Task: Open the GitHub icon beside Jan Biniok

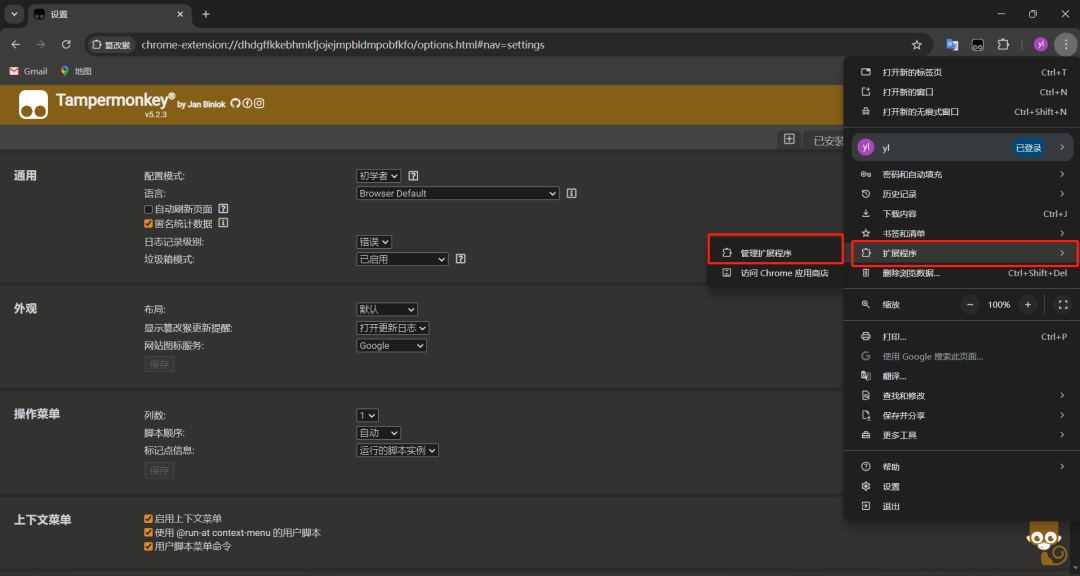Action: (235, 103)
